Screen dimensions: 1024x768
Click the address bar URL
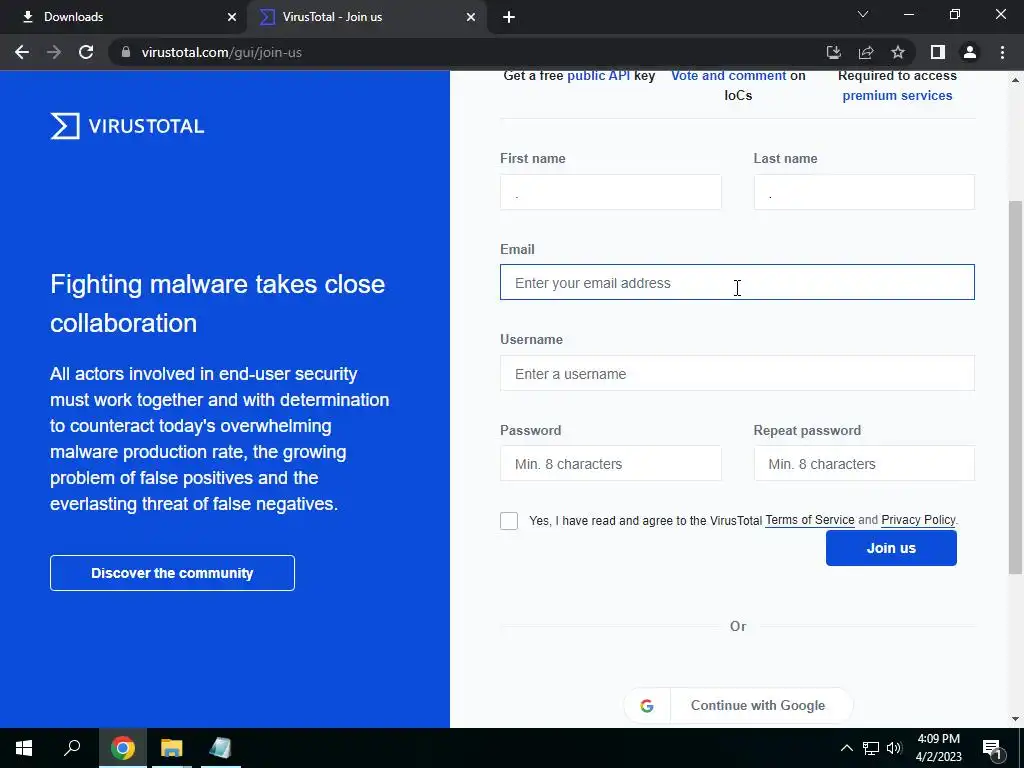tap(221, 52)
